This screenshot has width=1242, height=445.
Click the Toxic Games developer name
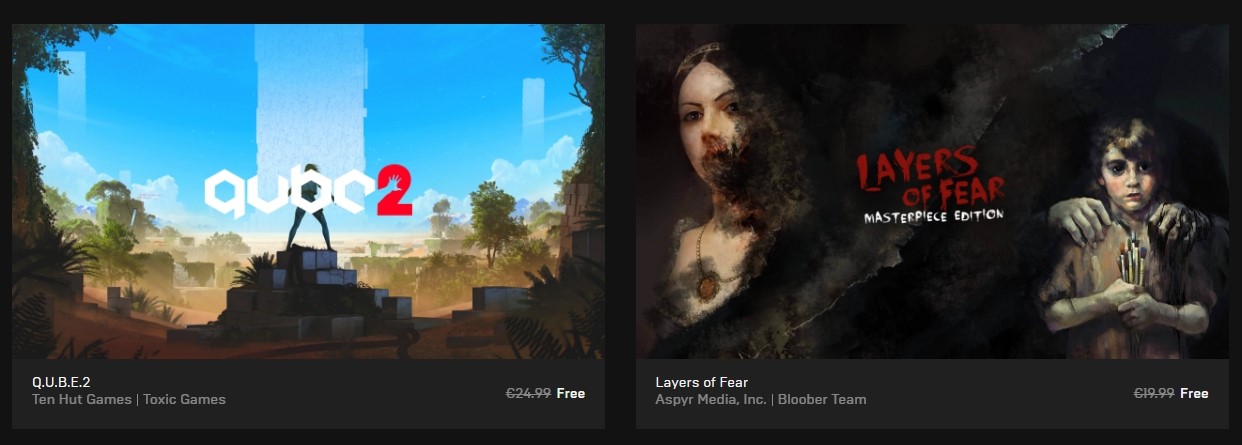pyautogui.click(x=184, y=399)
